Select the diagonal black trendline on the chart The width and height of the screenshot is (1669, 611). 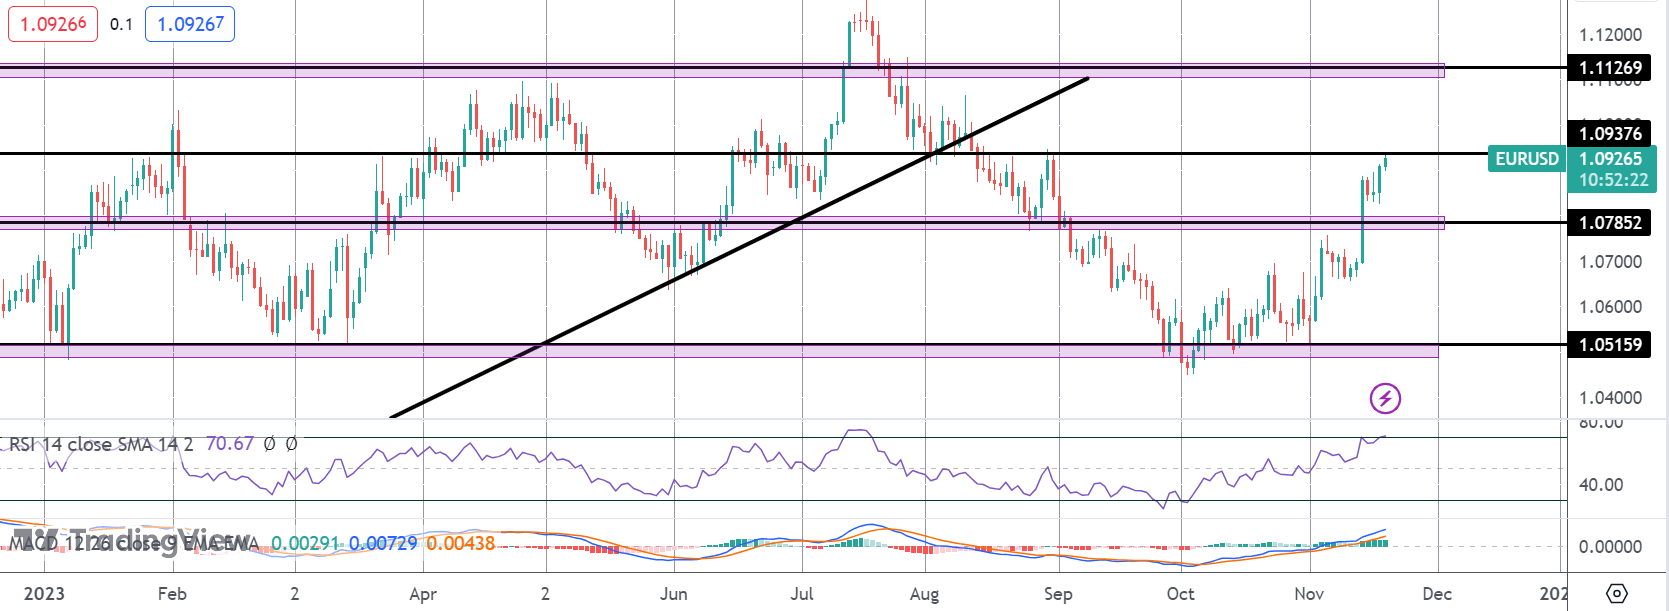[740, 247]
